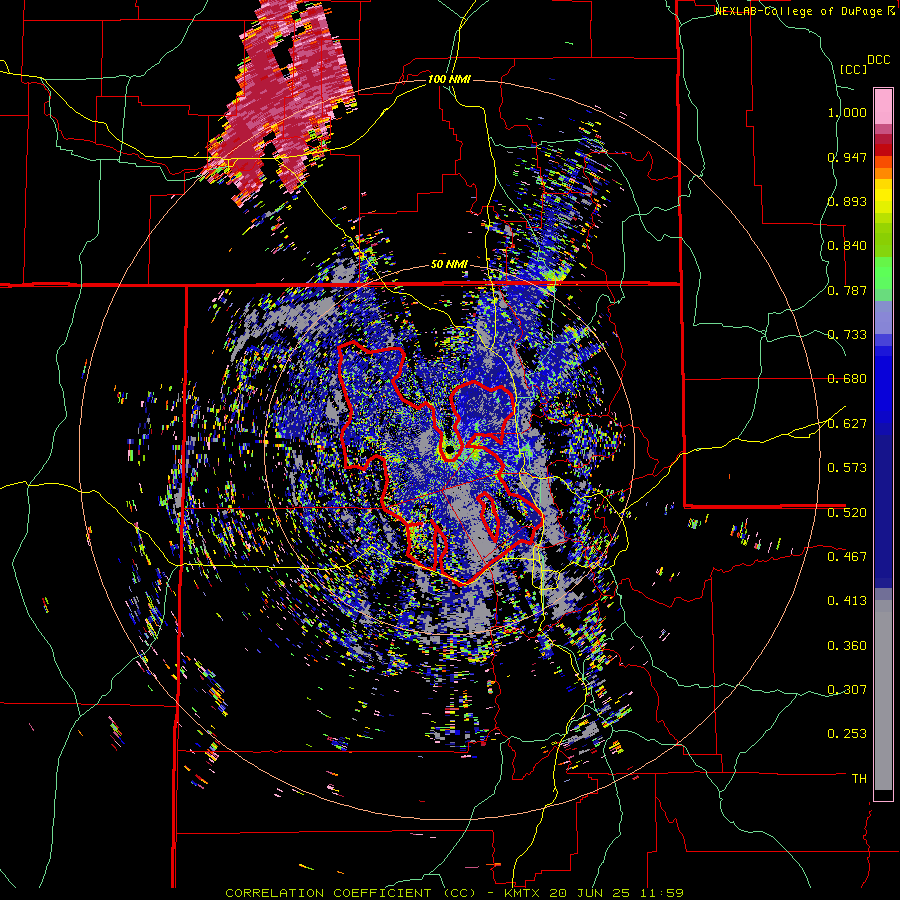Pick the black swatch at color bar bottom

883,795
